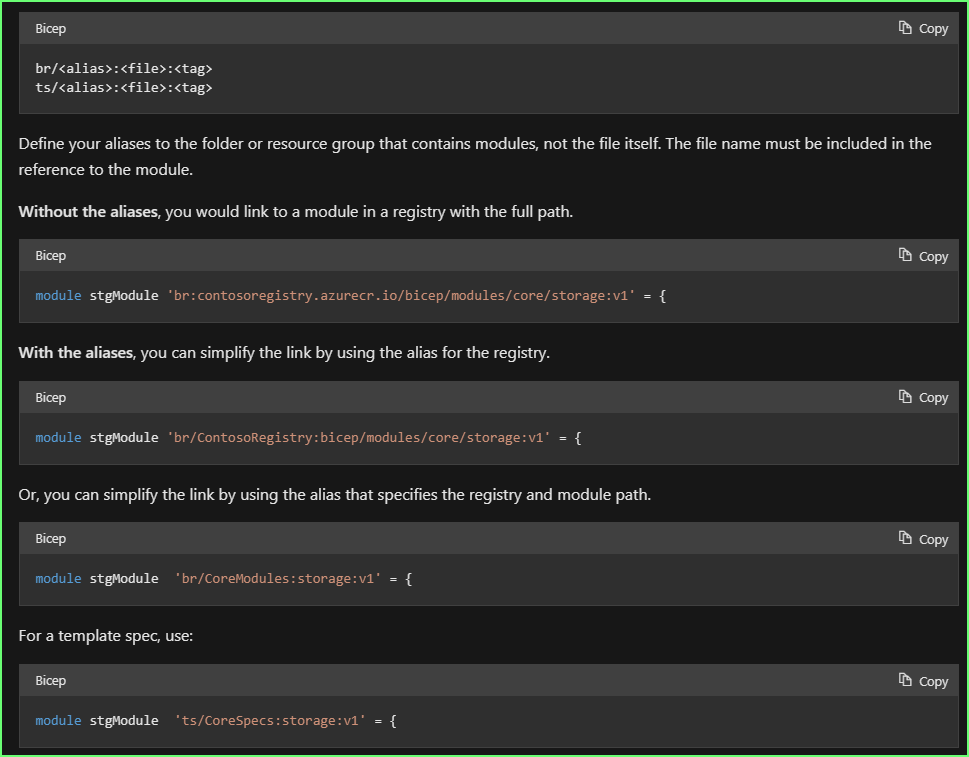969x757 pixels.
Task: Click the Bicep label on the template spec block
Action: pos(50,680)
